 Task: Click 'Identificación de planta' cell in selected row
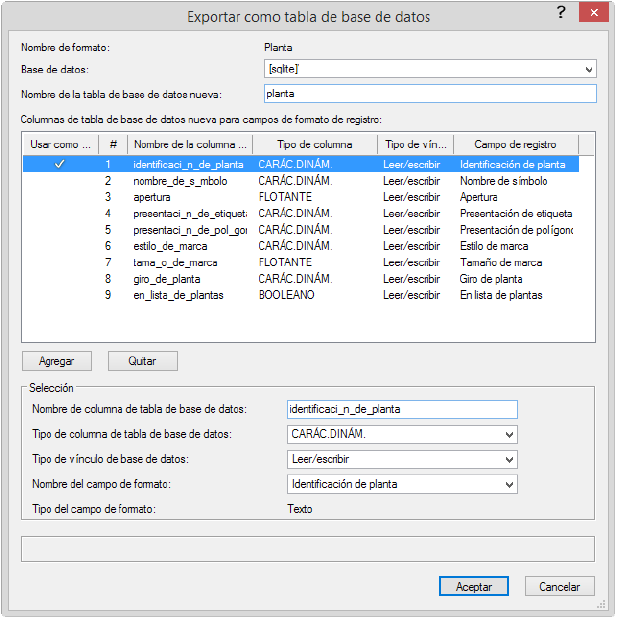click(x=513, y=164)
